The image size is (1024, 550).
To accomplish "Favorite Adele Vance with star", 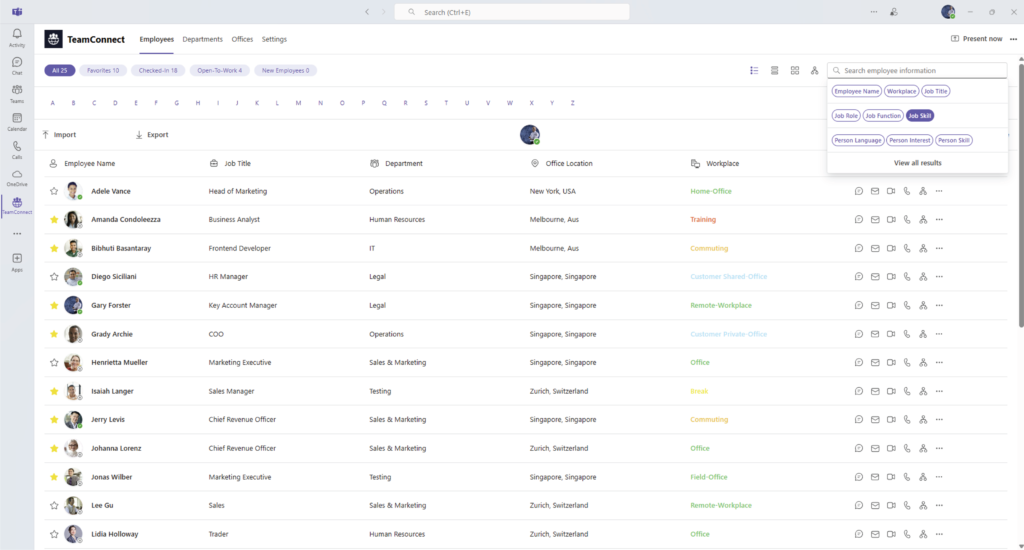I will [x=54, y=191].
